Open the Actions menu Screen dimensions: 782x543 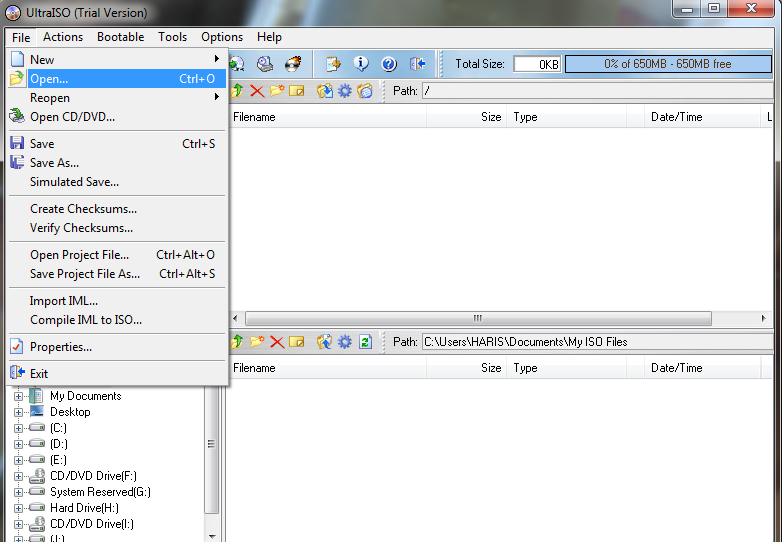[x=63, y=37]
